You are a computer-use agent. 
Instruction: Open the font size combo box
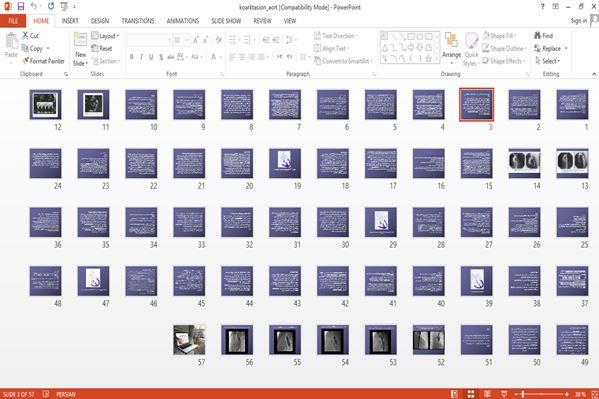coord(181,40)
